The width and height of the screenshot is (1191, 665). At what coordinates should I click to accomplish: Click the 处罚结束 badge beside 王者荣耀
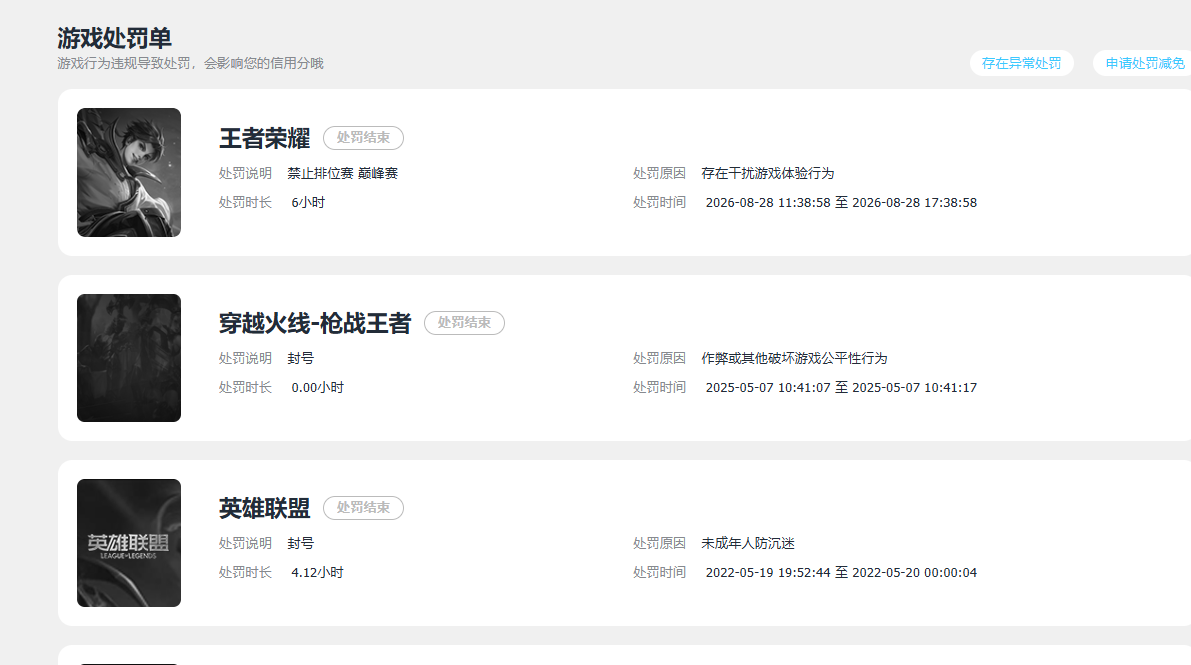[x=363, y=138]
